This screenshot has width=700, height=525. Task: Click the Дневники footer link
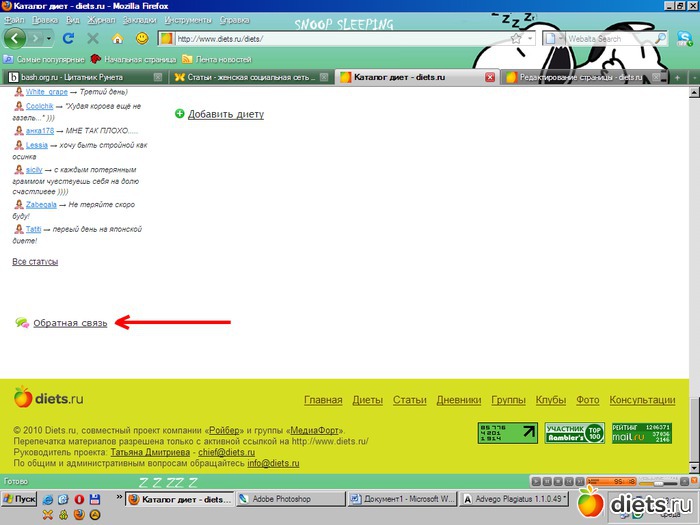[459, 400]
